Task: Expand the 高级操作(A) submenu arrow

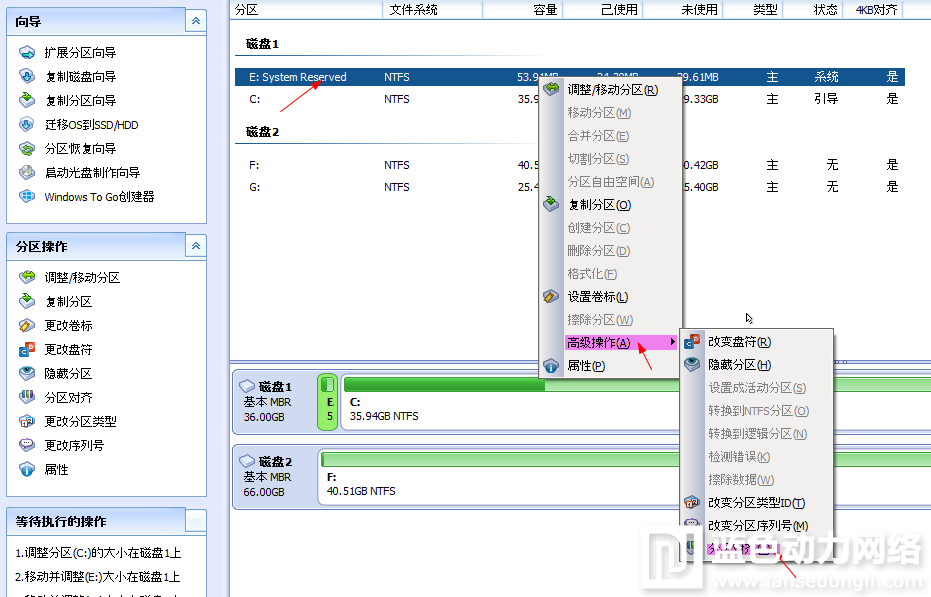Action: tap(672, 343)
